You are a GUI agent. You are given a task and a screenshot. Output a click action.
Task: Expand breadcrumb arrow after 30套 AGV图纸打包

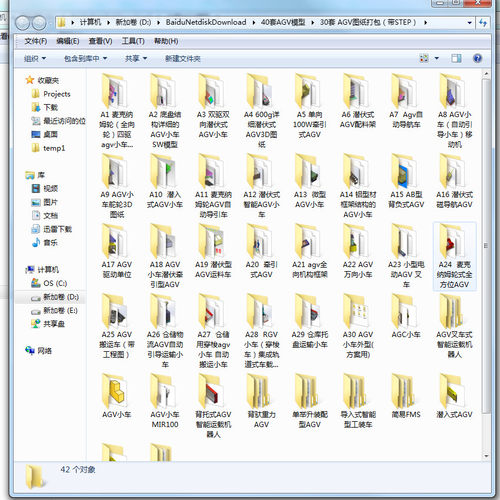425,23
